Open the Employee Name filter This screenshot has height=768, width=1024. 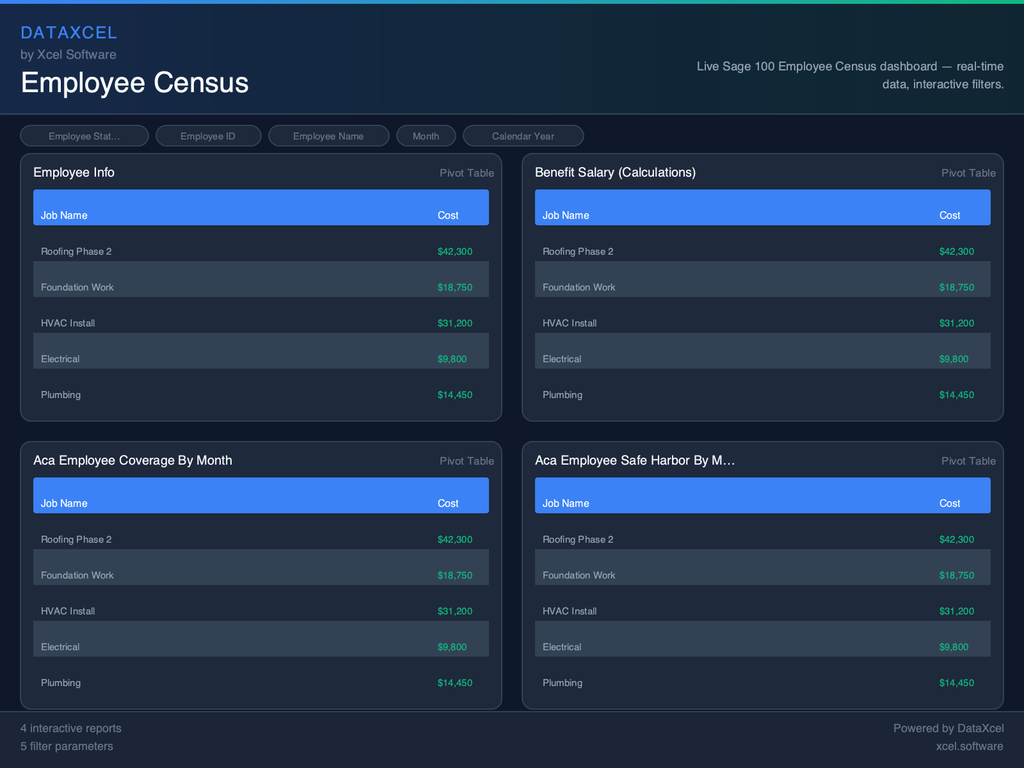point(328,135)
